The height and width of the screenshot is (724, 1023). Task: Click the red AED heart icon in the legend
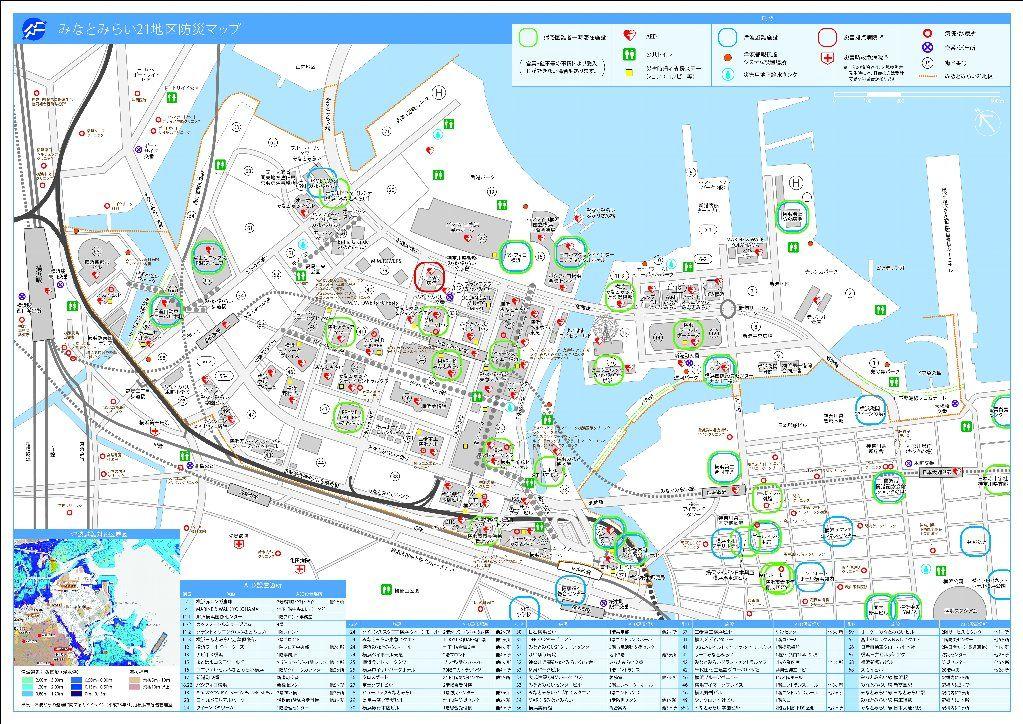pyautogui.click(x=629, y=37)
